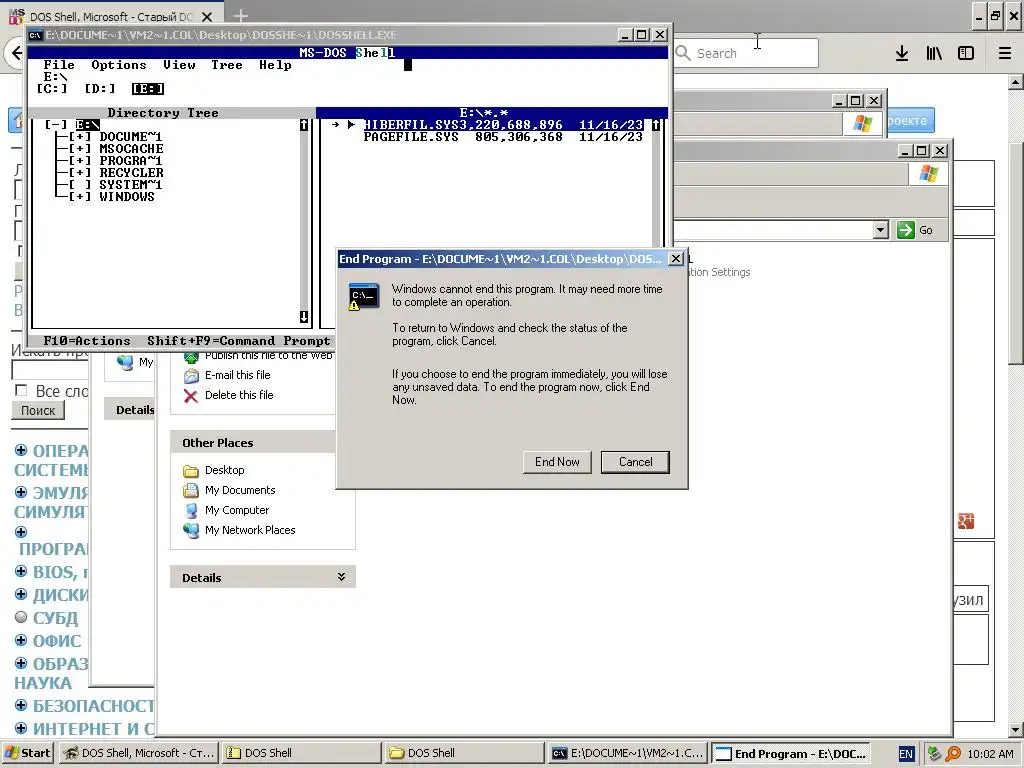1024x768 pixels.
Task: Expand the MSOCACHE directory
Action: tap(80, 149)
